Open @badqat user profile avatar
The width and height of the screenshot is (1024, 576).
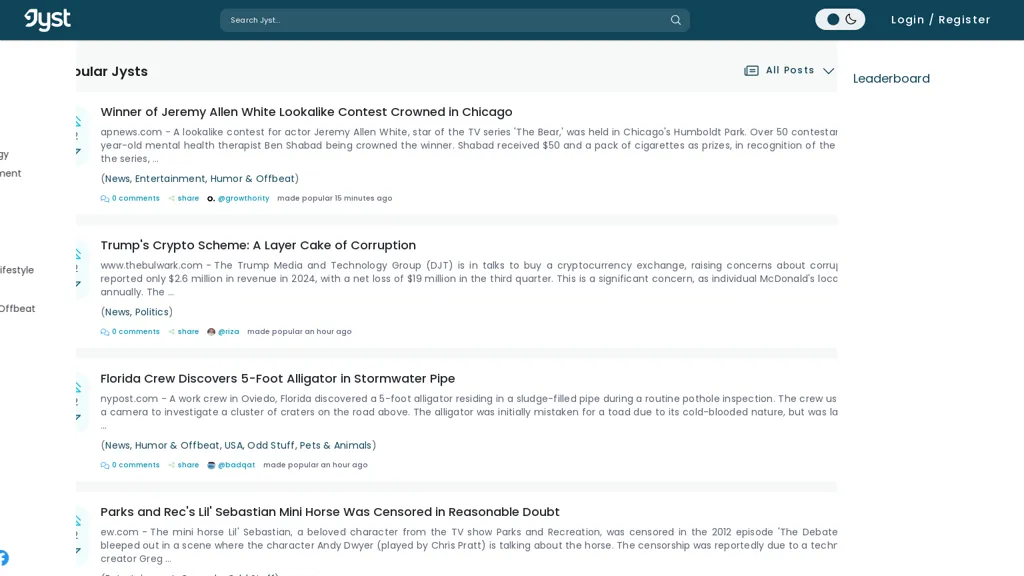[x=211, y=465]
